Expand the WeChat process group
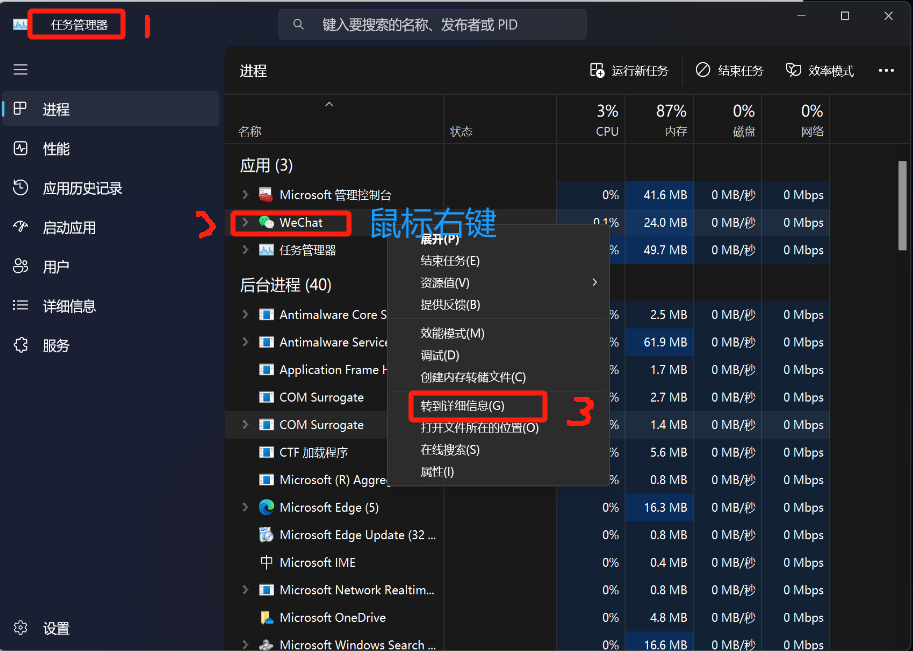Viewport: 913px width, 651px height. point(245,222)
